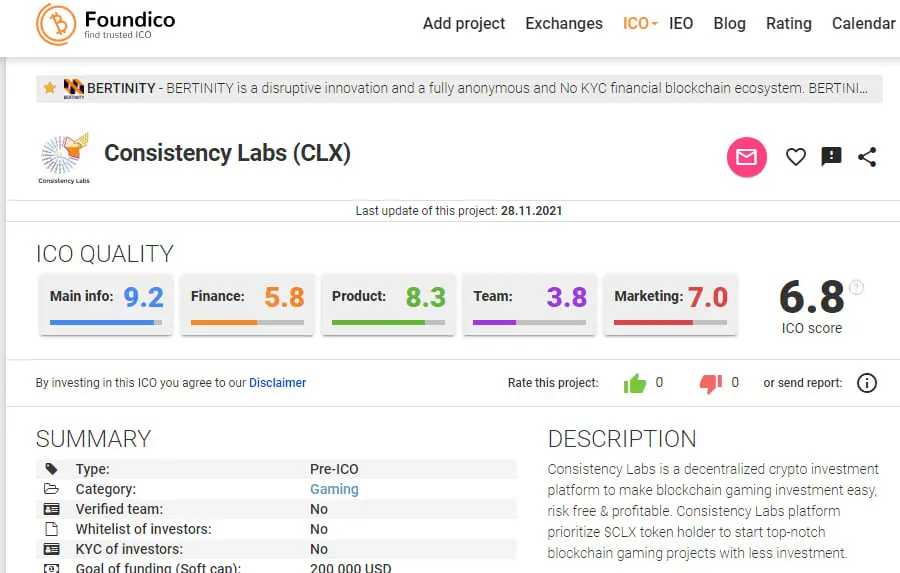Open the Calendar page

pyautogui.click(x=863, y=24)
